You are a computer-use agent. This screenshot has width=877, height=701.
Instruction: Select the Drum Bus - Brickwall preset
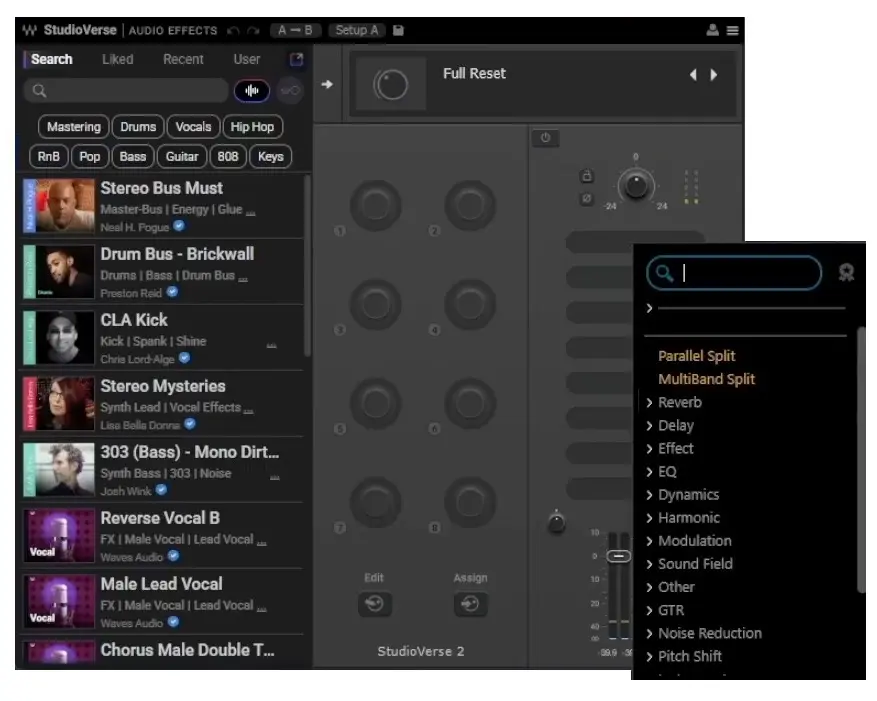click(162, 271)
